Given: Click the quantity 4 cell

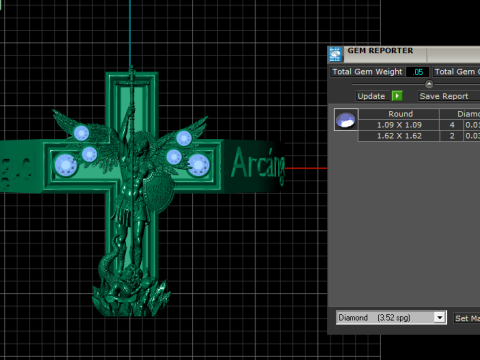Looking at the screenshot, I should coord(452,125).
